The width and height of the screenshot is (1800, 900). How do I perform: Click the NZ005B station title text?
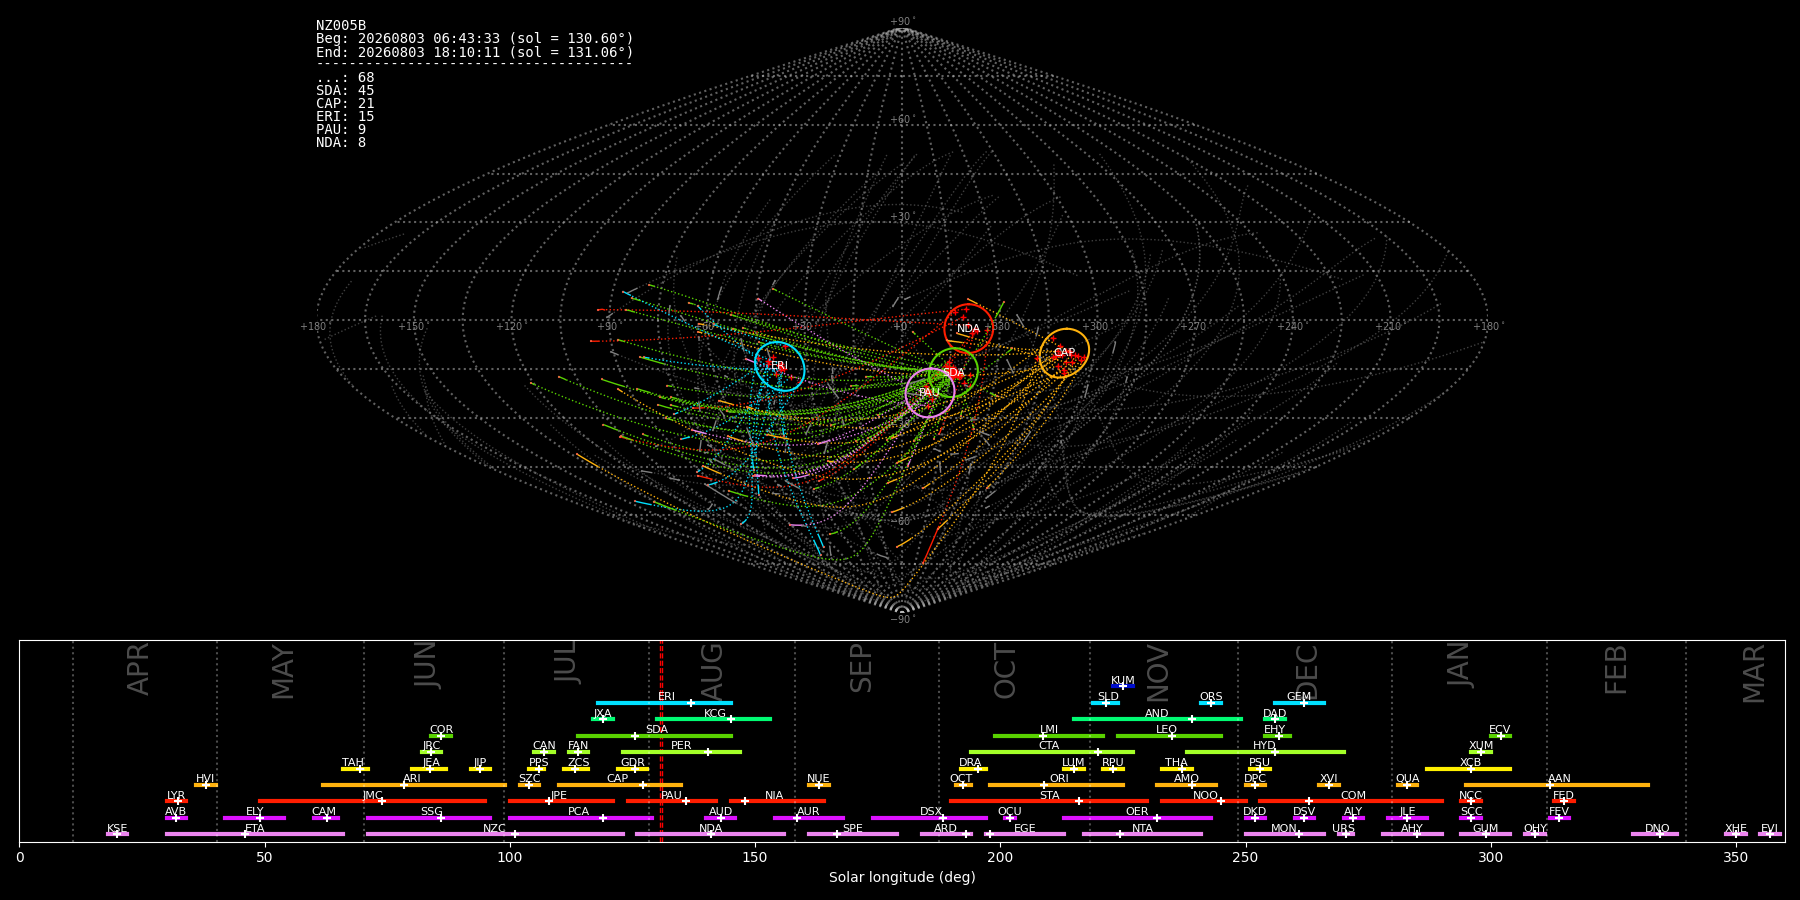click(341, 26)
